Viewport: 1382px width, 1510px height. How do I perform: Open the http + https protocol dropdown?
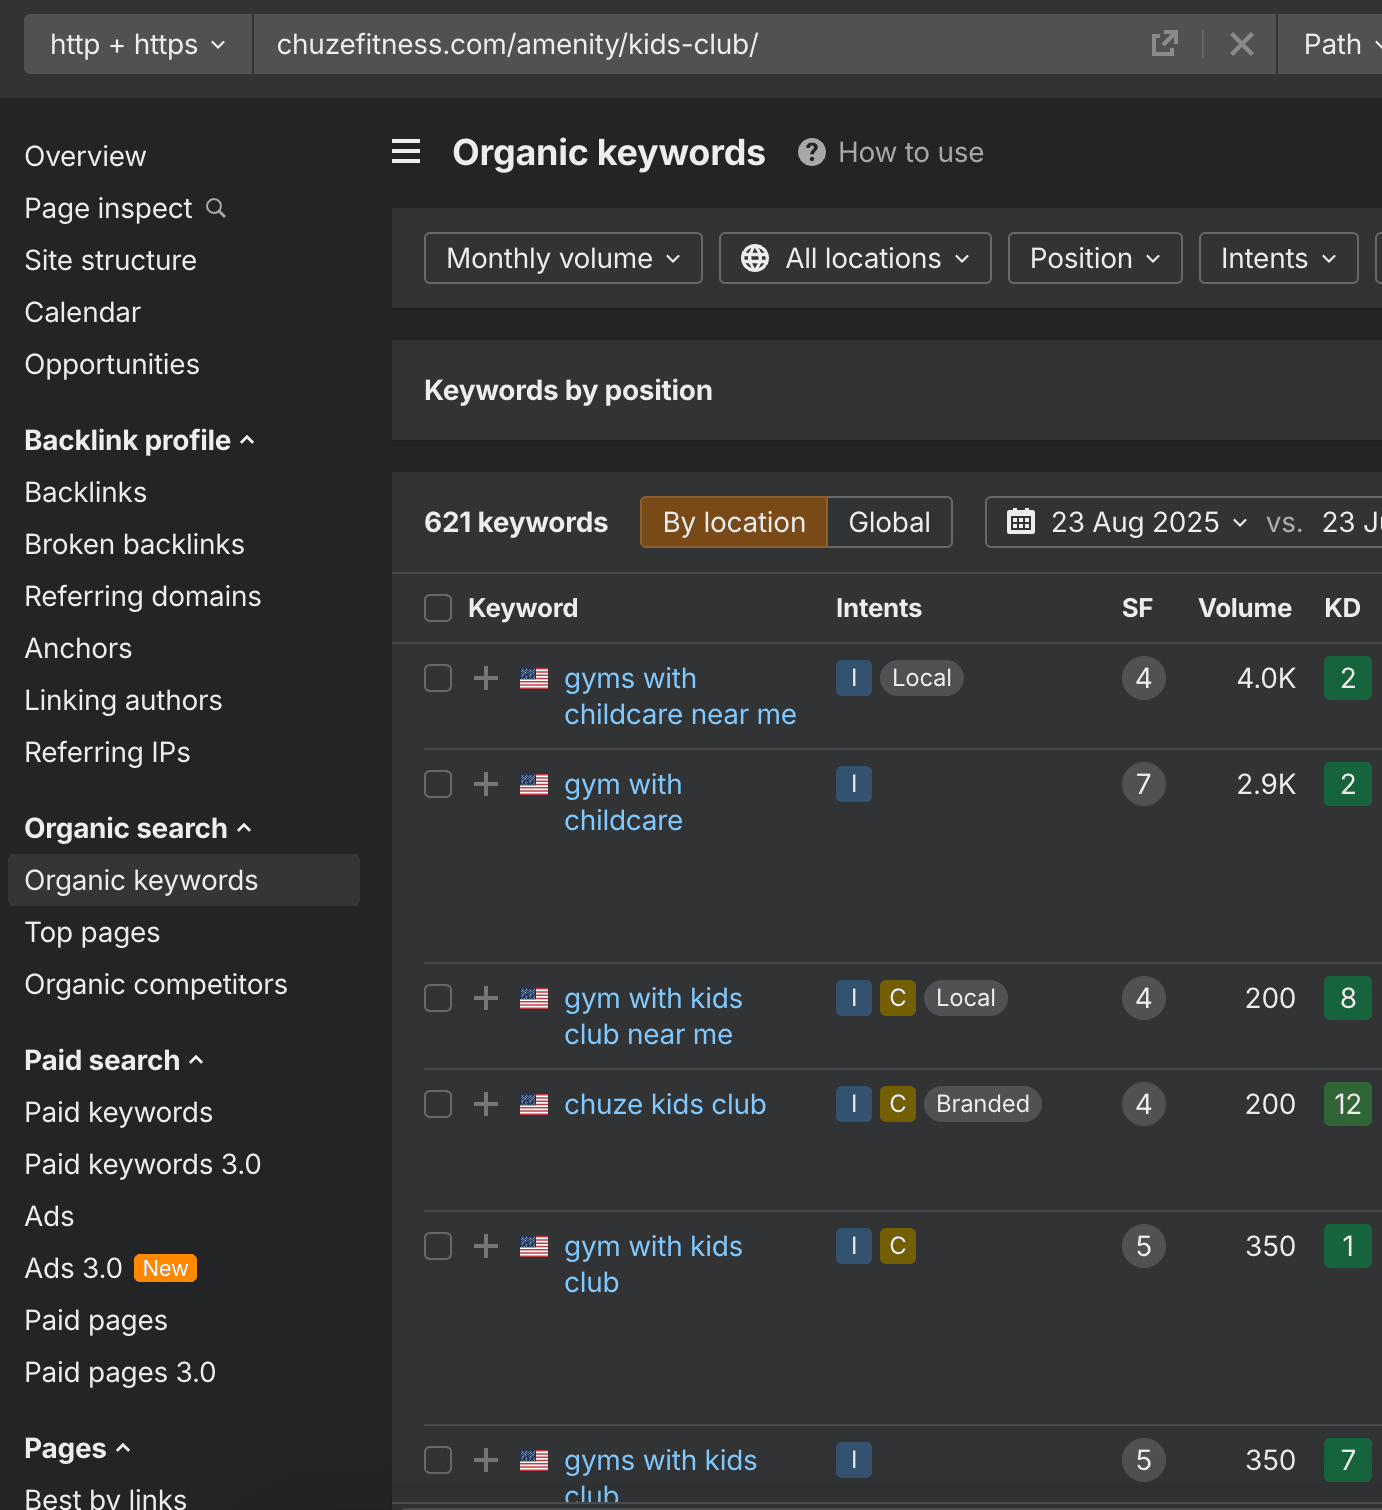(138, 44)
